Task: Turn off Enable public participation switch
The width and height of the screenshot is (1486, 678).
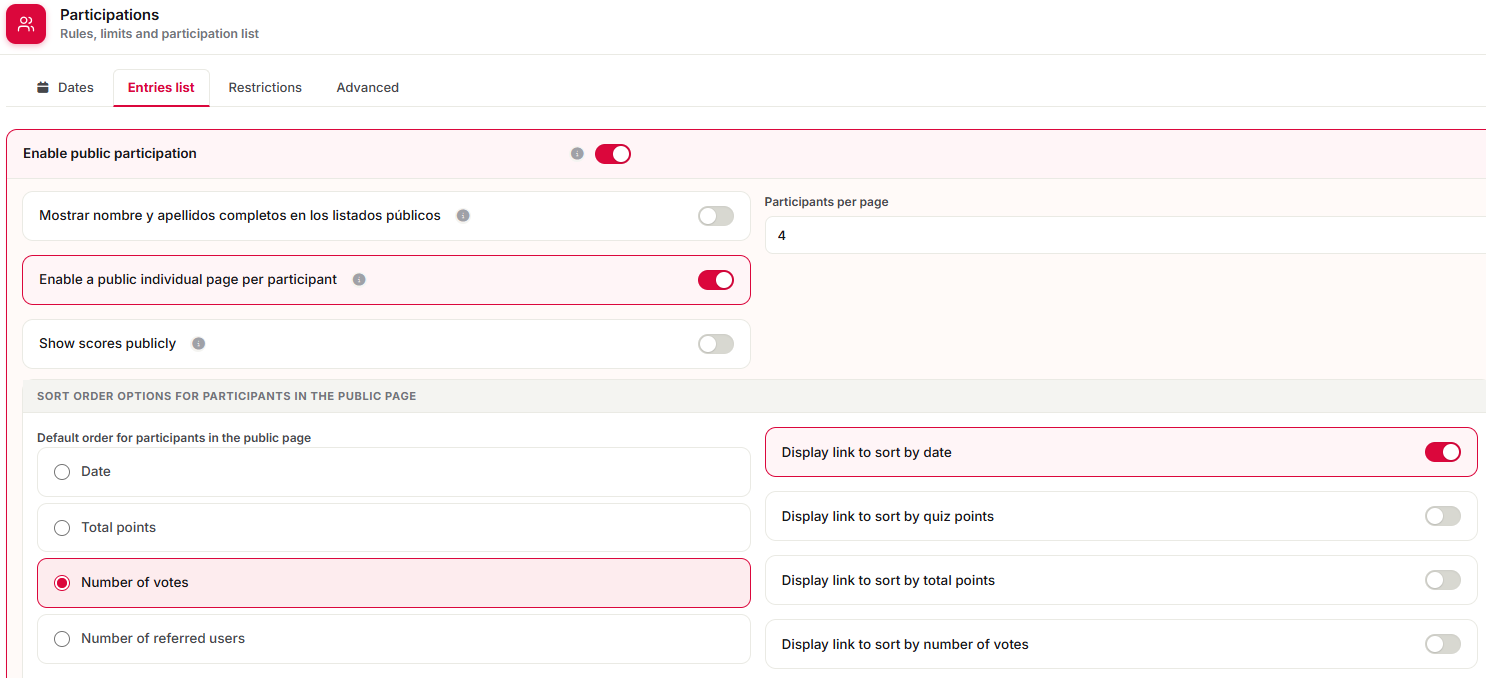Action: [x=613, y=154]
